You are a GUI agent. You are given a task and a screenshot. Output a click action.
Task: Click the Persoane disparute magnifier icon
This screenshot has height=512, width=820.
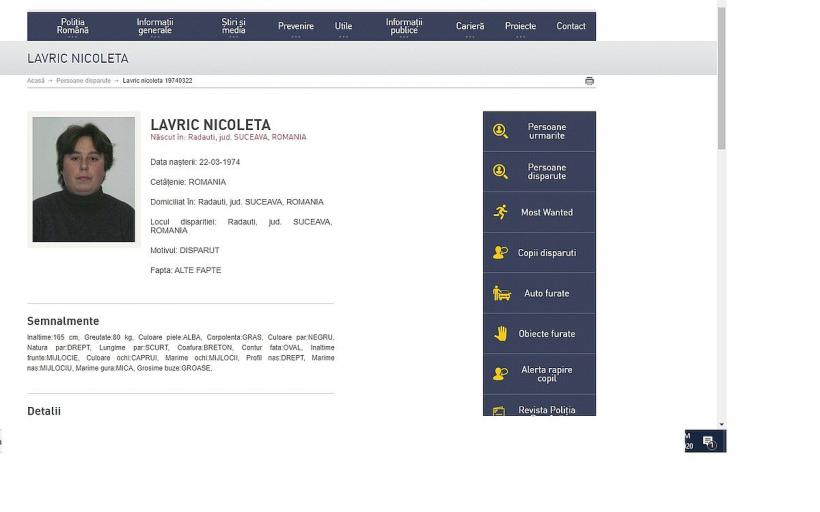pyautogui.click(x=500, y=172)
